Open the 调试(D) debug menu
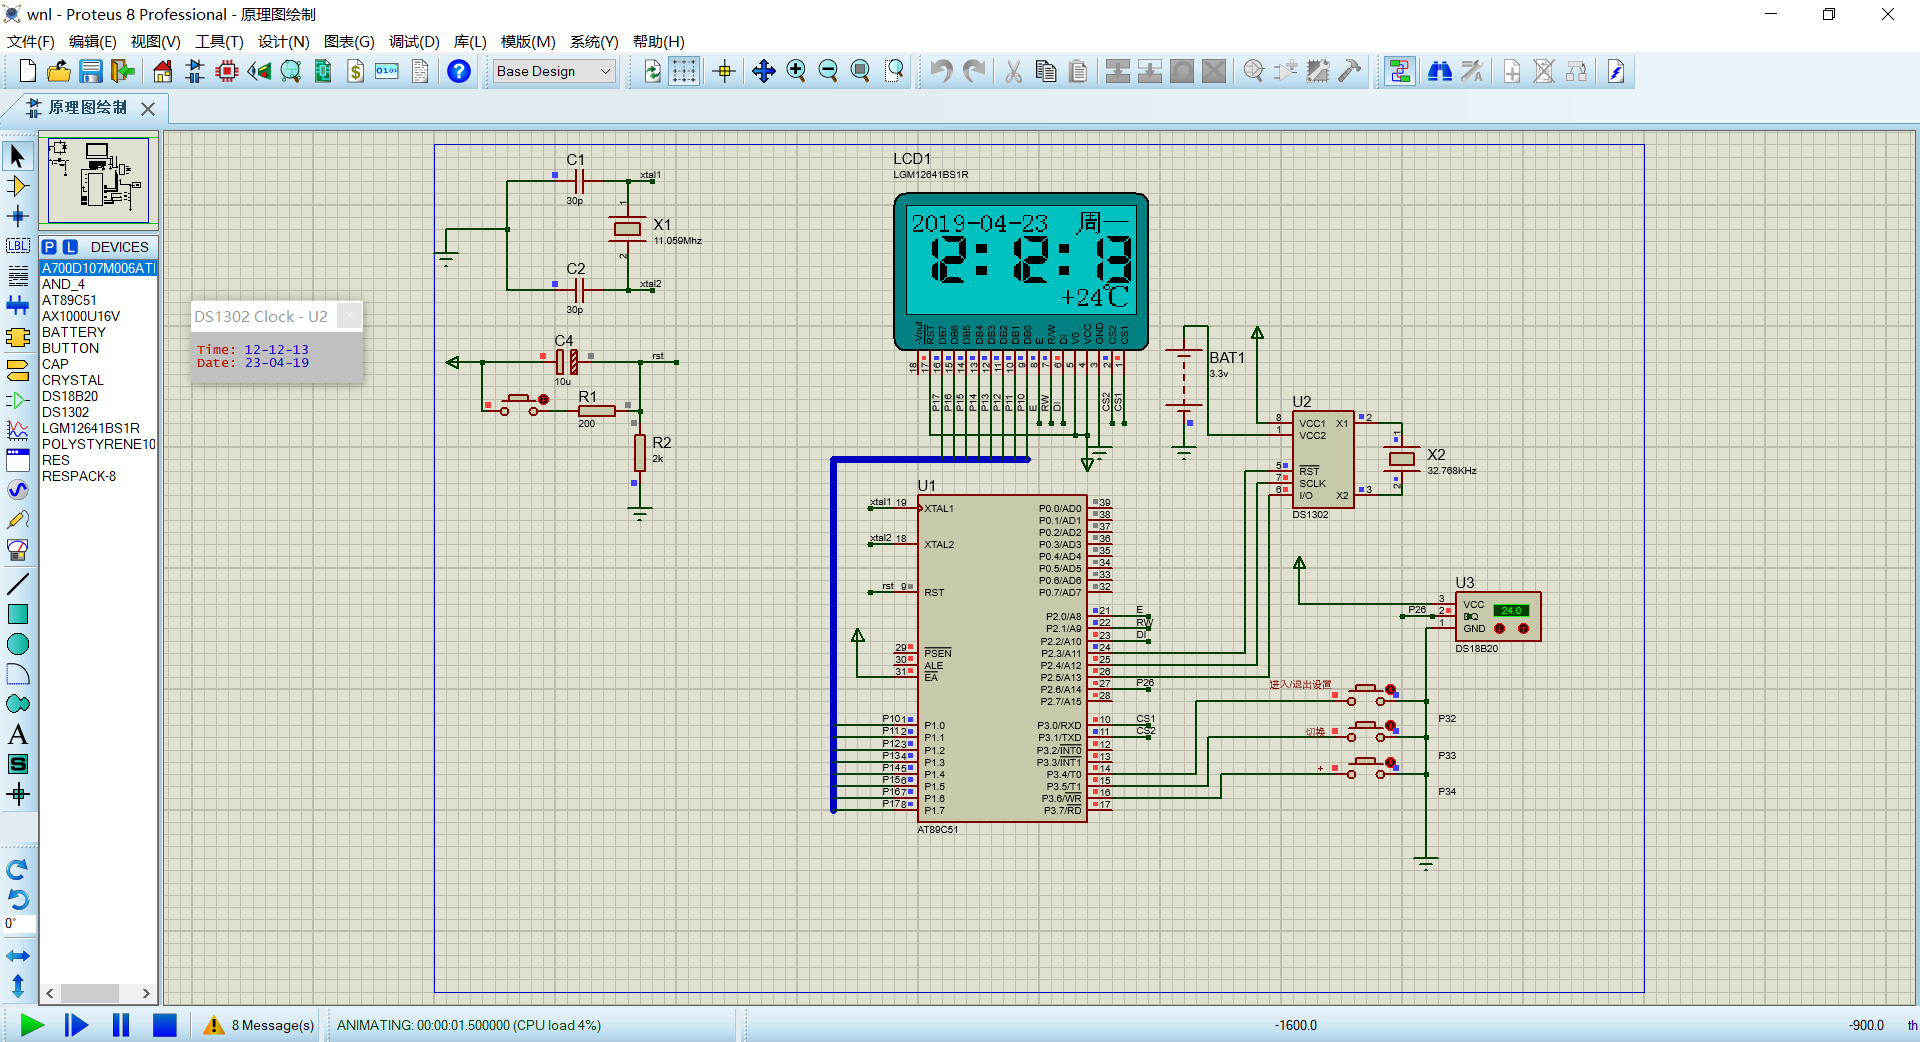The height and width of the screenshot is (1042, 1920). (414, 41)
